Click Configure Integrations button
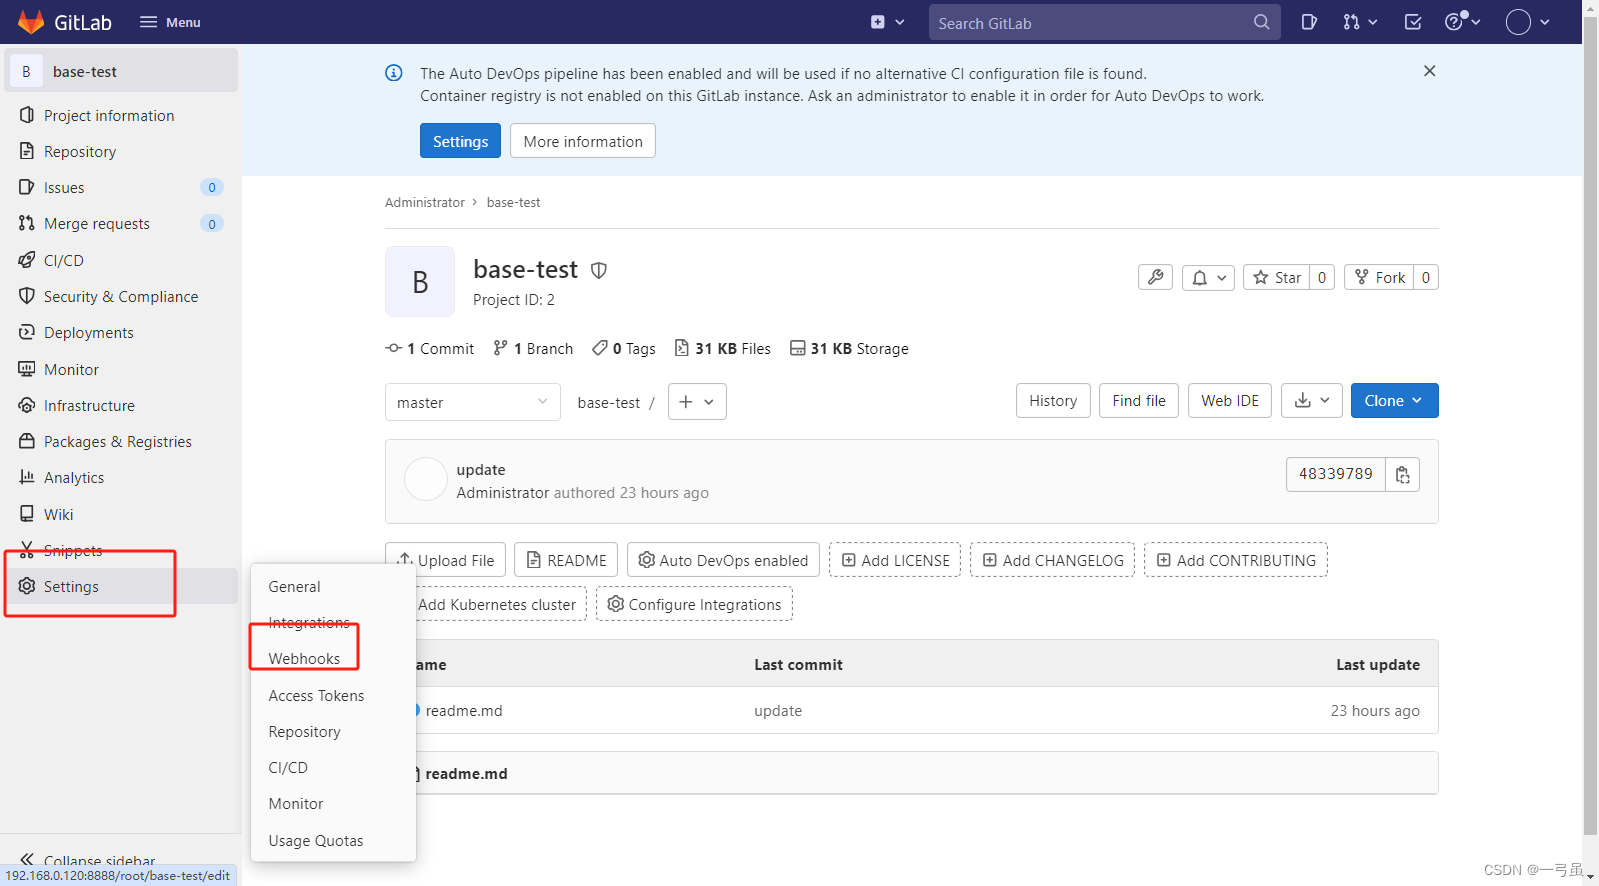 click(694, 604)
